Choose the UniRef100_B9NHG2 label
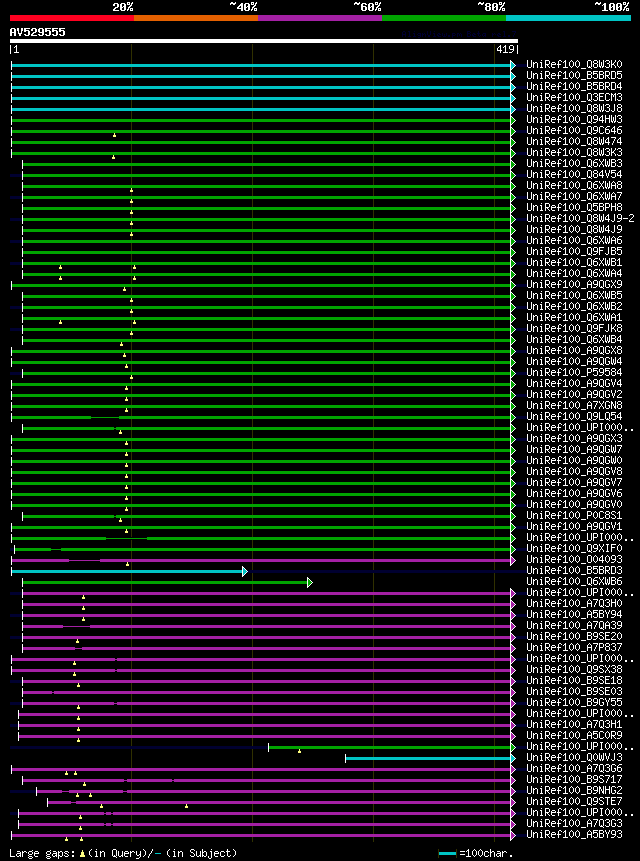This screenshot has height=861, width=640. 574,790
